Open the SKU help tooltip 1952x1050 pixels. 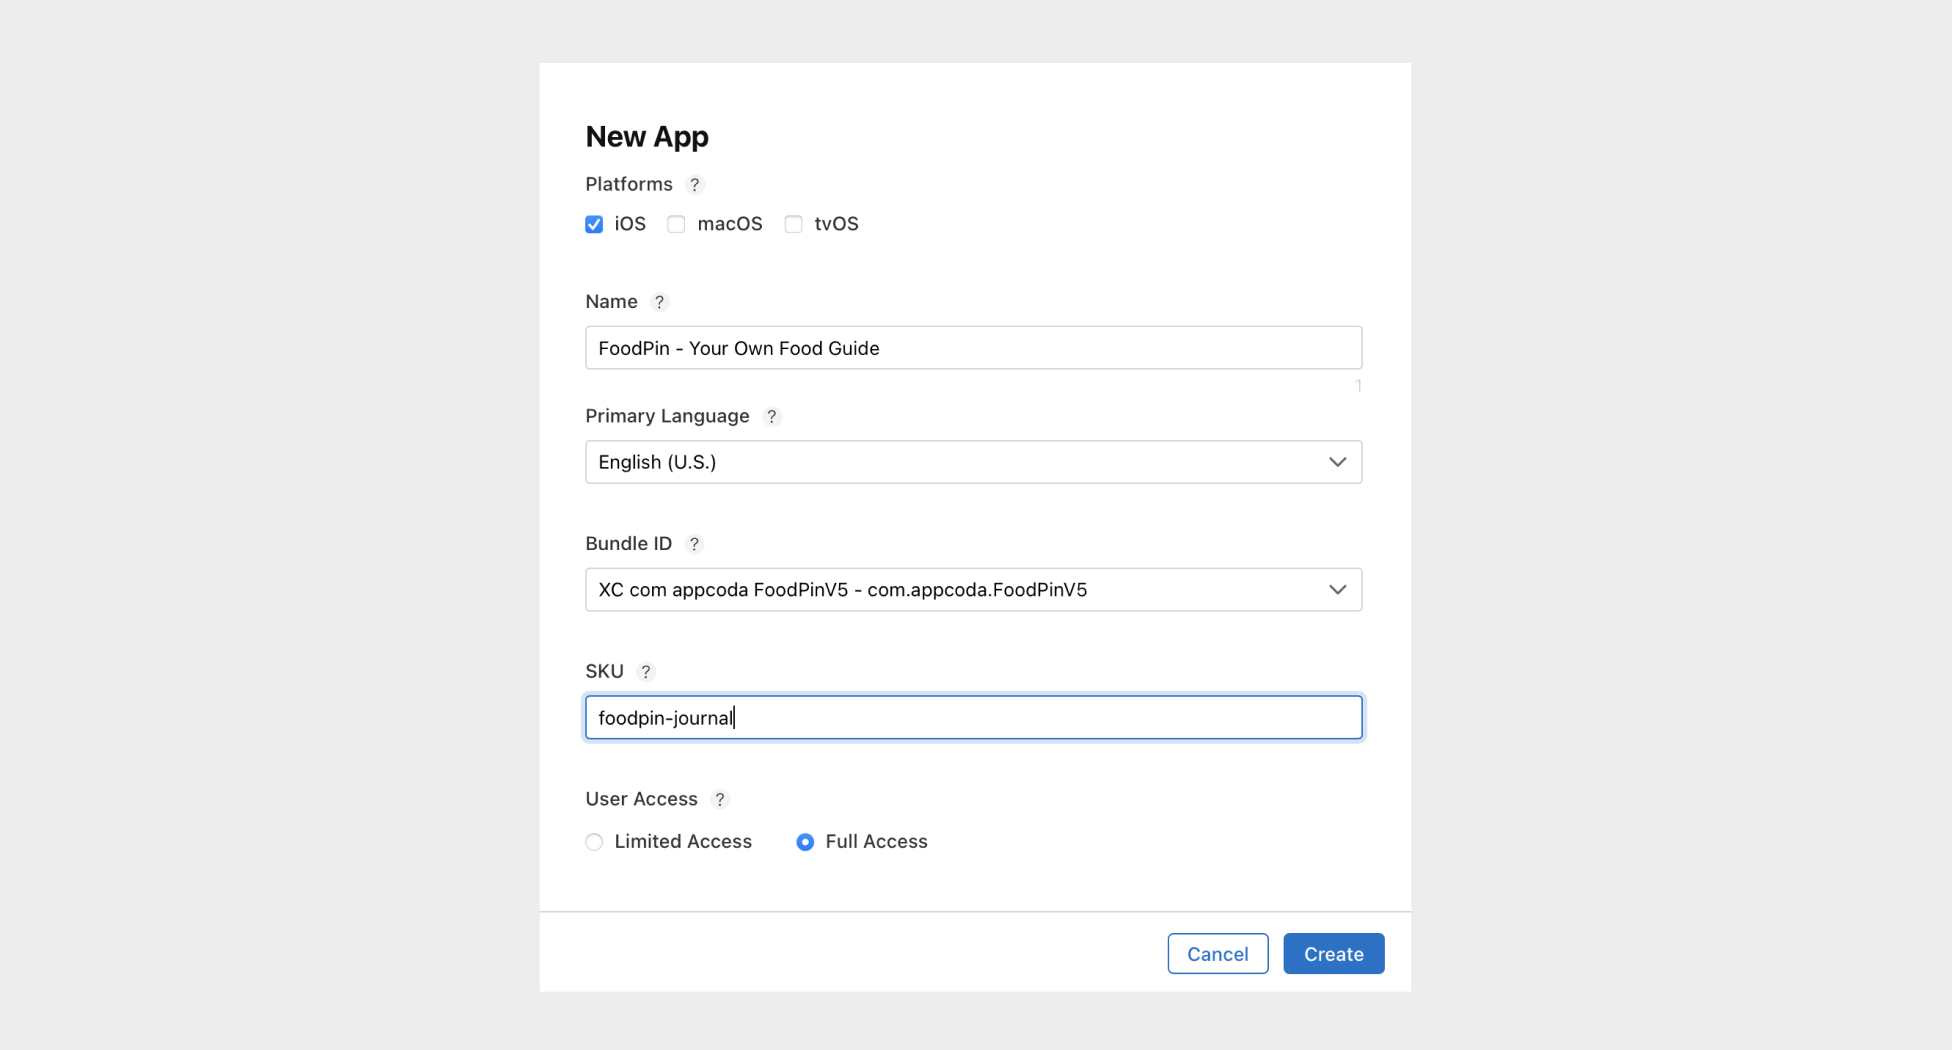pyautogui.click(x=645, y=672)
